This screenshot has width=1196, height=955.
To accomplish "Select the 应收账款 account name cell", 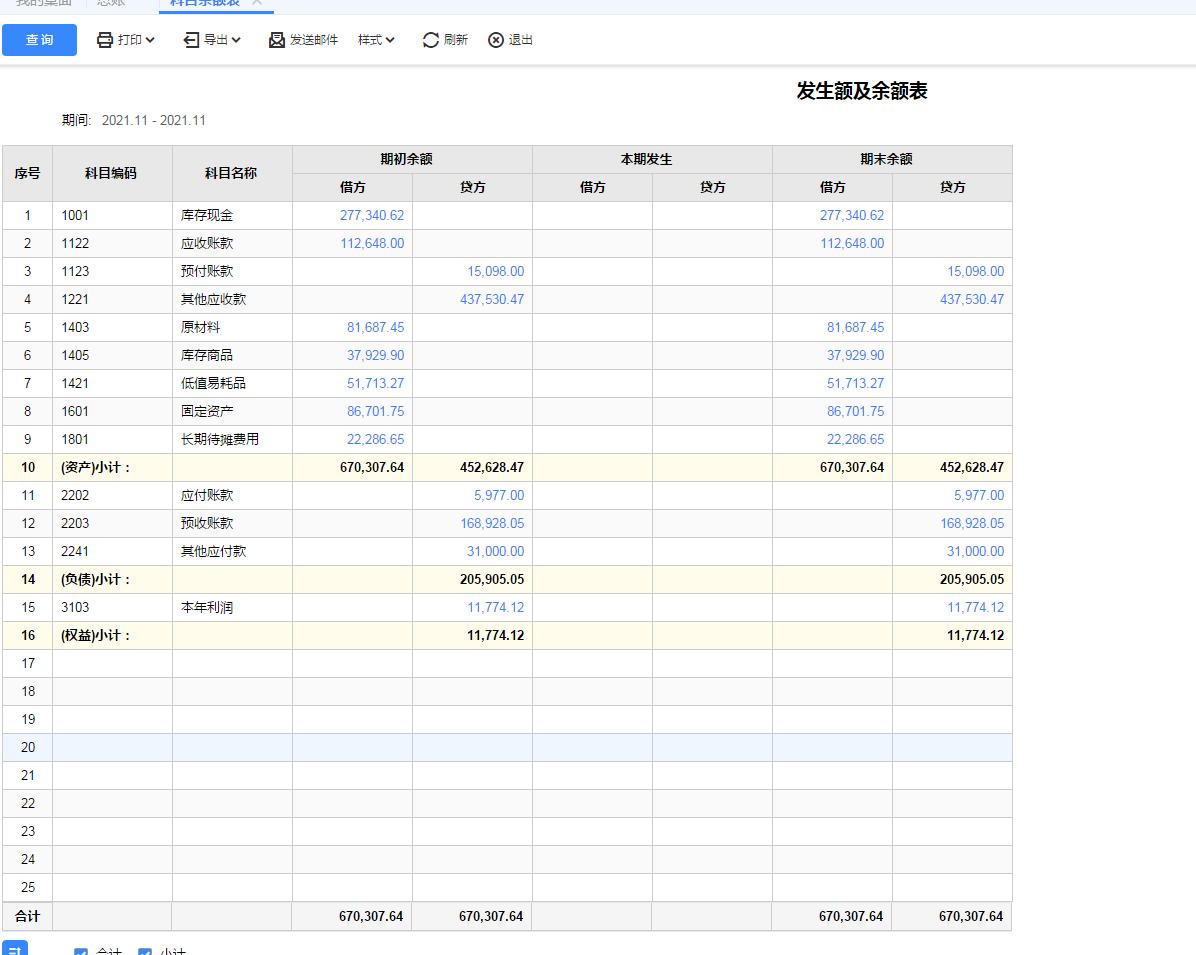I will click(232, 243).
